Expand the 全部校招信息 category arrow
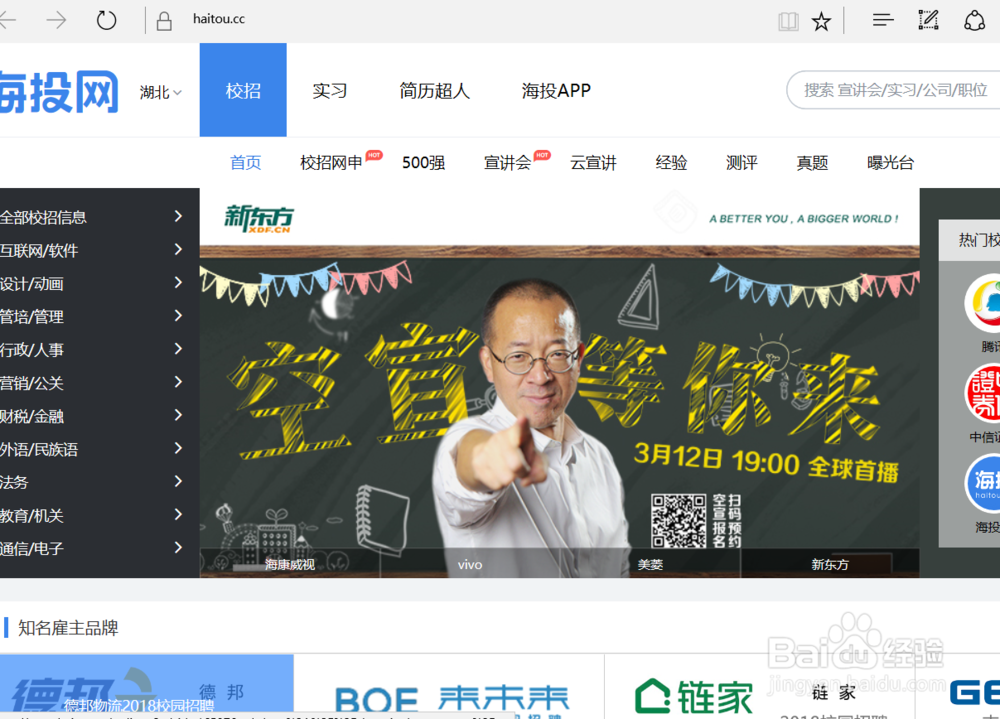This screenshot has height=719, width=1000. pyautogui.click(x=179, y=216)
